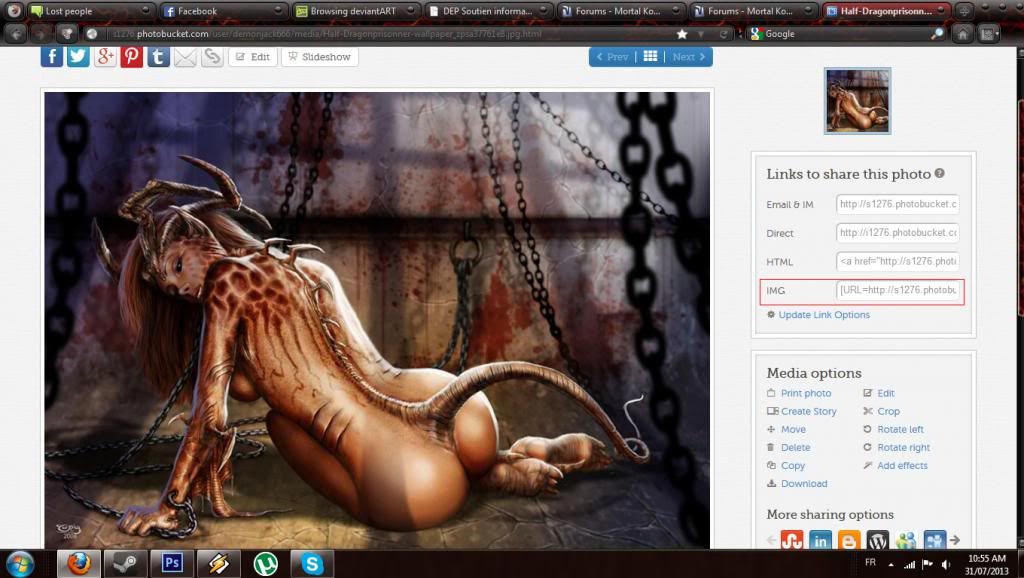Select the HTML code field
The image size is (1024, 578).
[x=897, y=262]
